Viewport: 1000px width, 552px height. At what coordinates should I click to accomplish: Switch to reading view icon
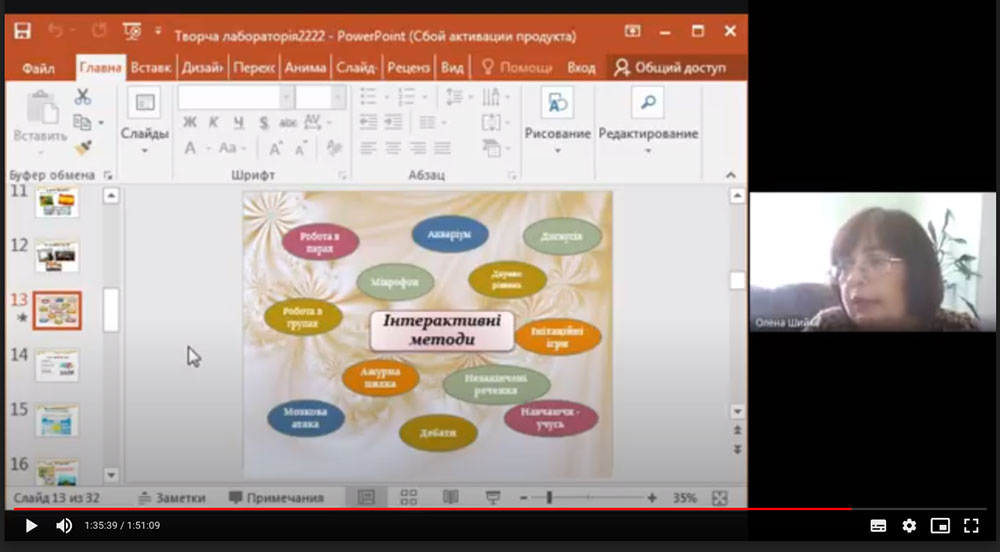click(451, 497)
